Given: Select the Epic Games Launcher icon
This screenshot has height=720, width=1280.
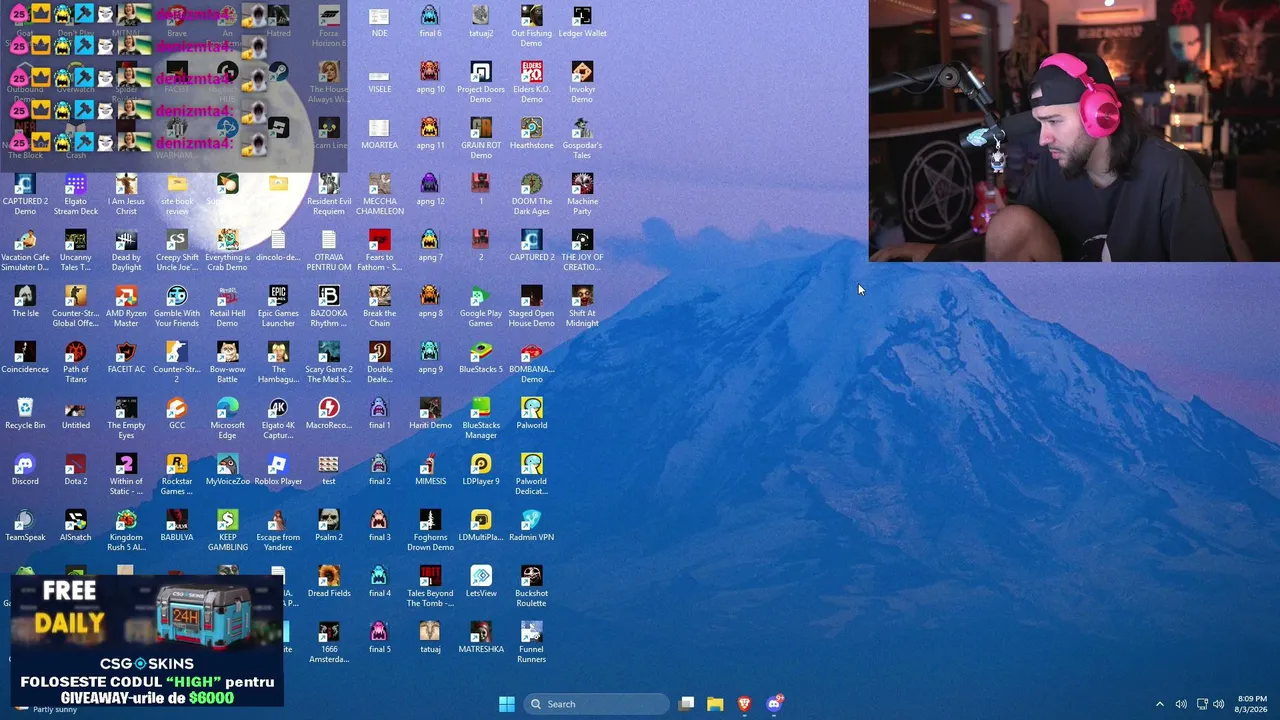Looking at the screenshot, I should point(278,307).
